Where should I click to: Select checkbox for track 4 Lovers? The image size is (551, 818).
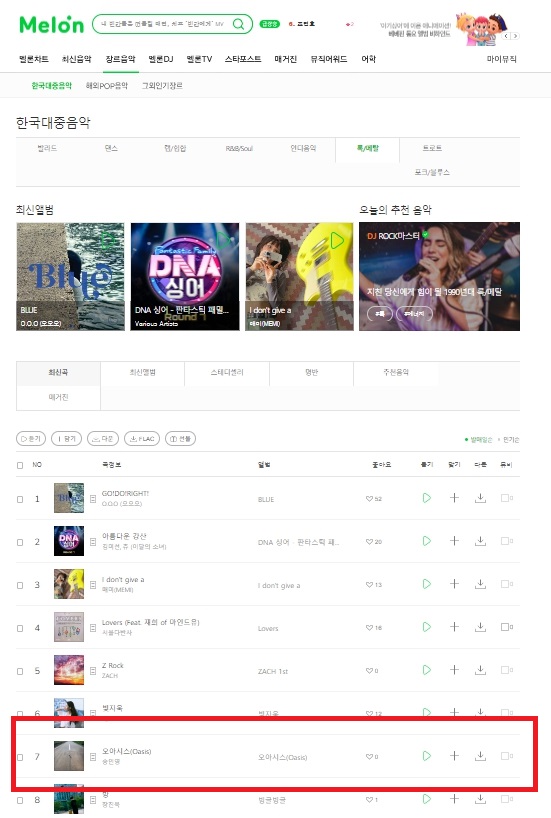[x=20, y=628]
